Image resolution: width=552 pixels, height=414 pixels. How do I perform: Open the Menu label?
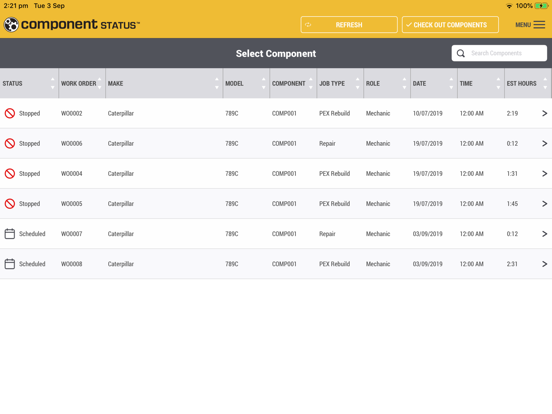(523, 25)
